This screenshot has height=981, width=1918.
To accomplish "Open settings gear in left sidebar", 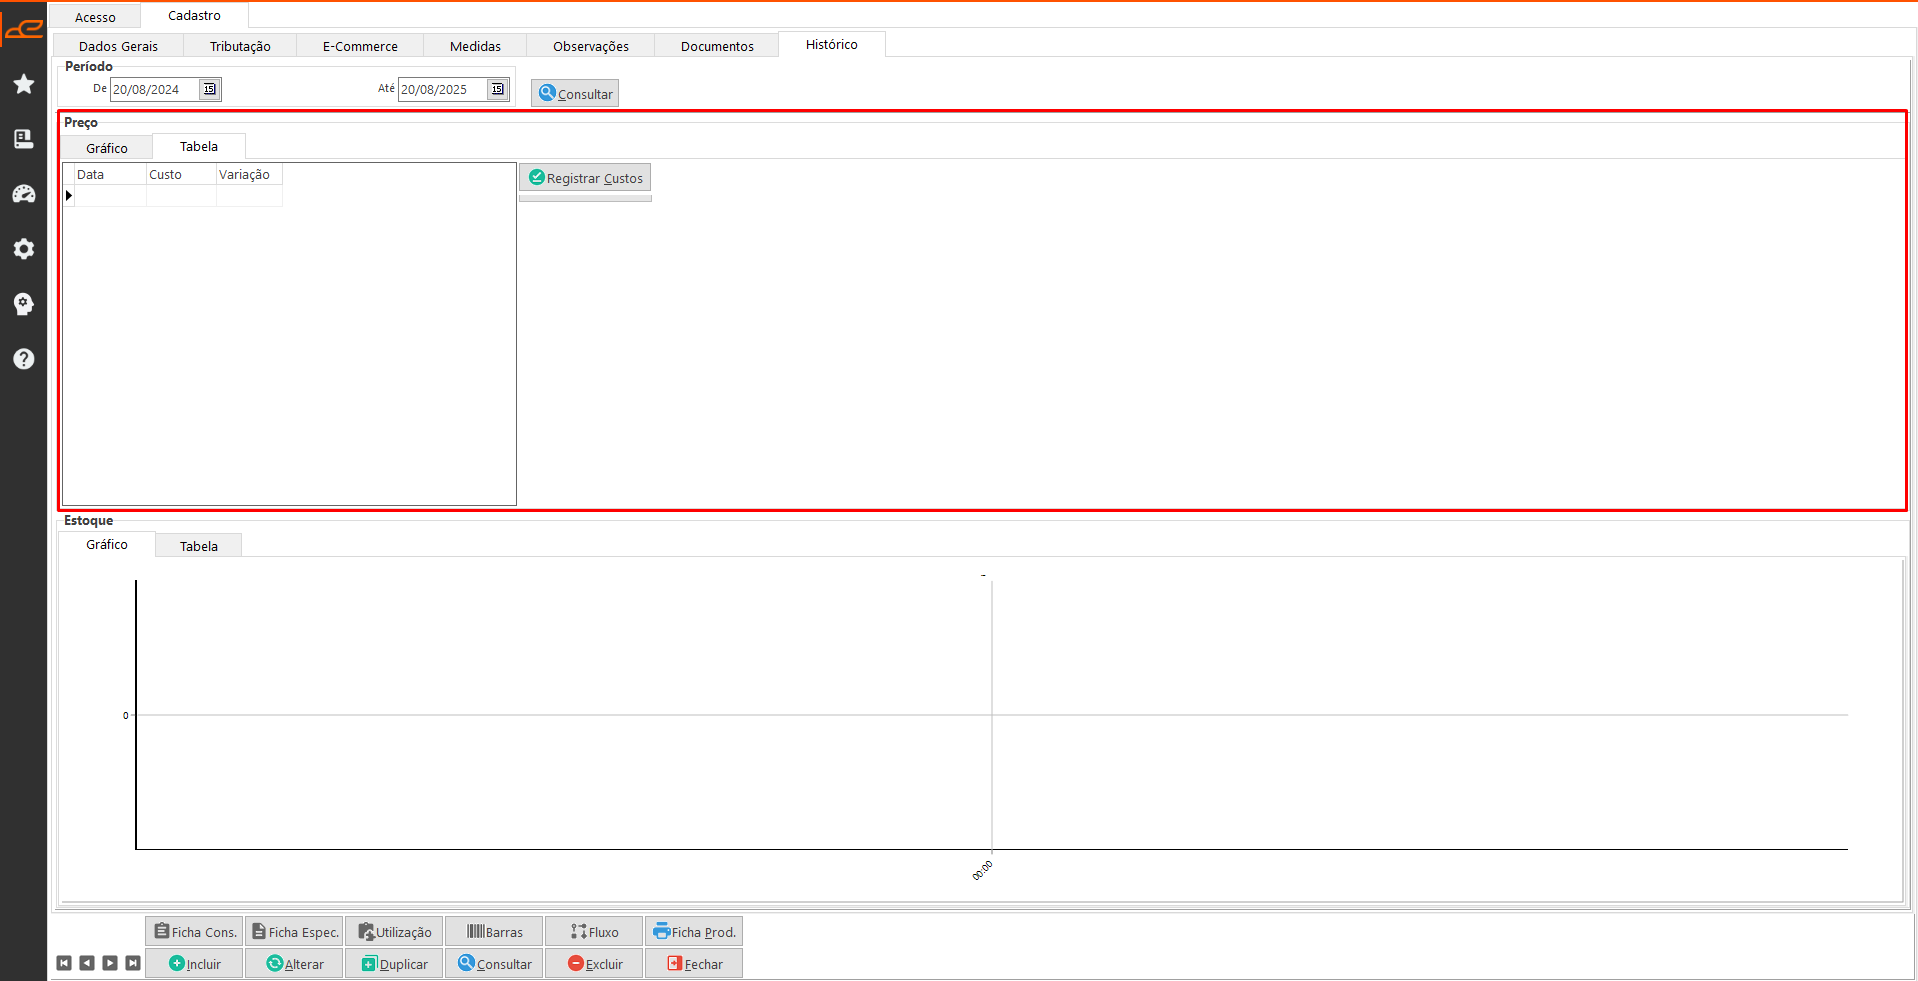I will [x=24, y=249].
